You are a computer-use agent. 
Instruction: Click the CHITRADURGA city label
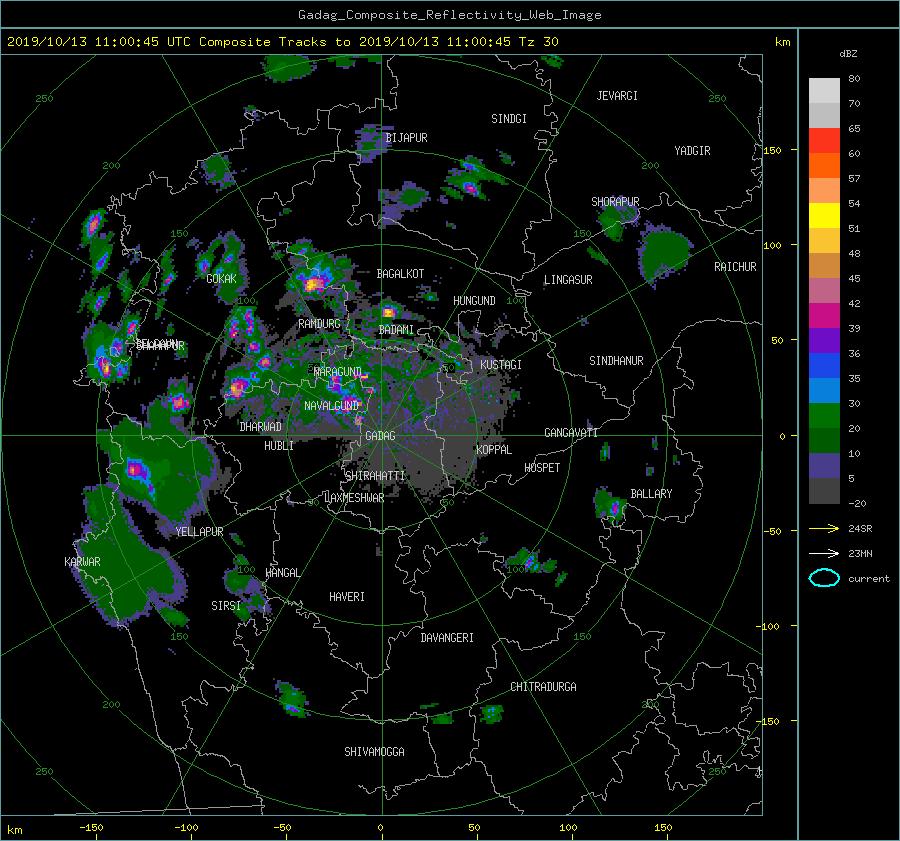pos(544,687)
